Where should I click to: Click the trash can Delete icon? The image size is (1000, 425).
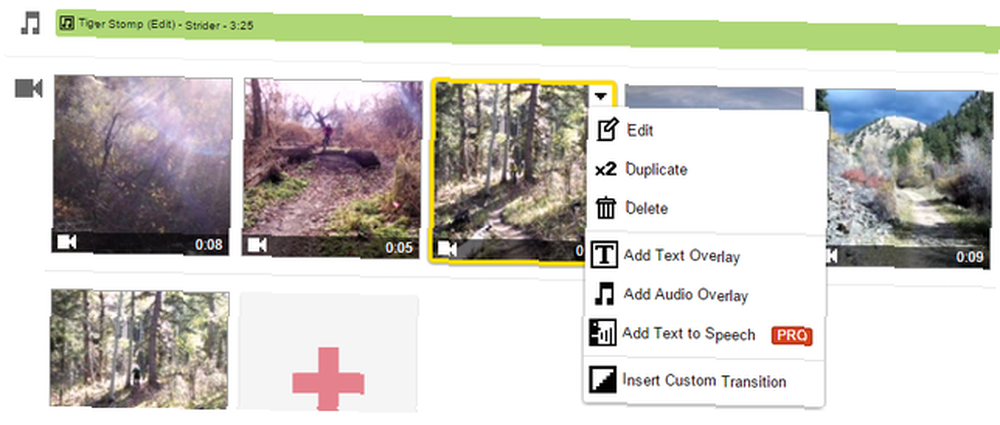point(605,209)
